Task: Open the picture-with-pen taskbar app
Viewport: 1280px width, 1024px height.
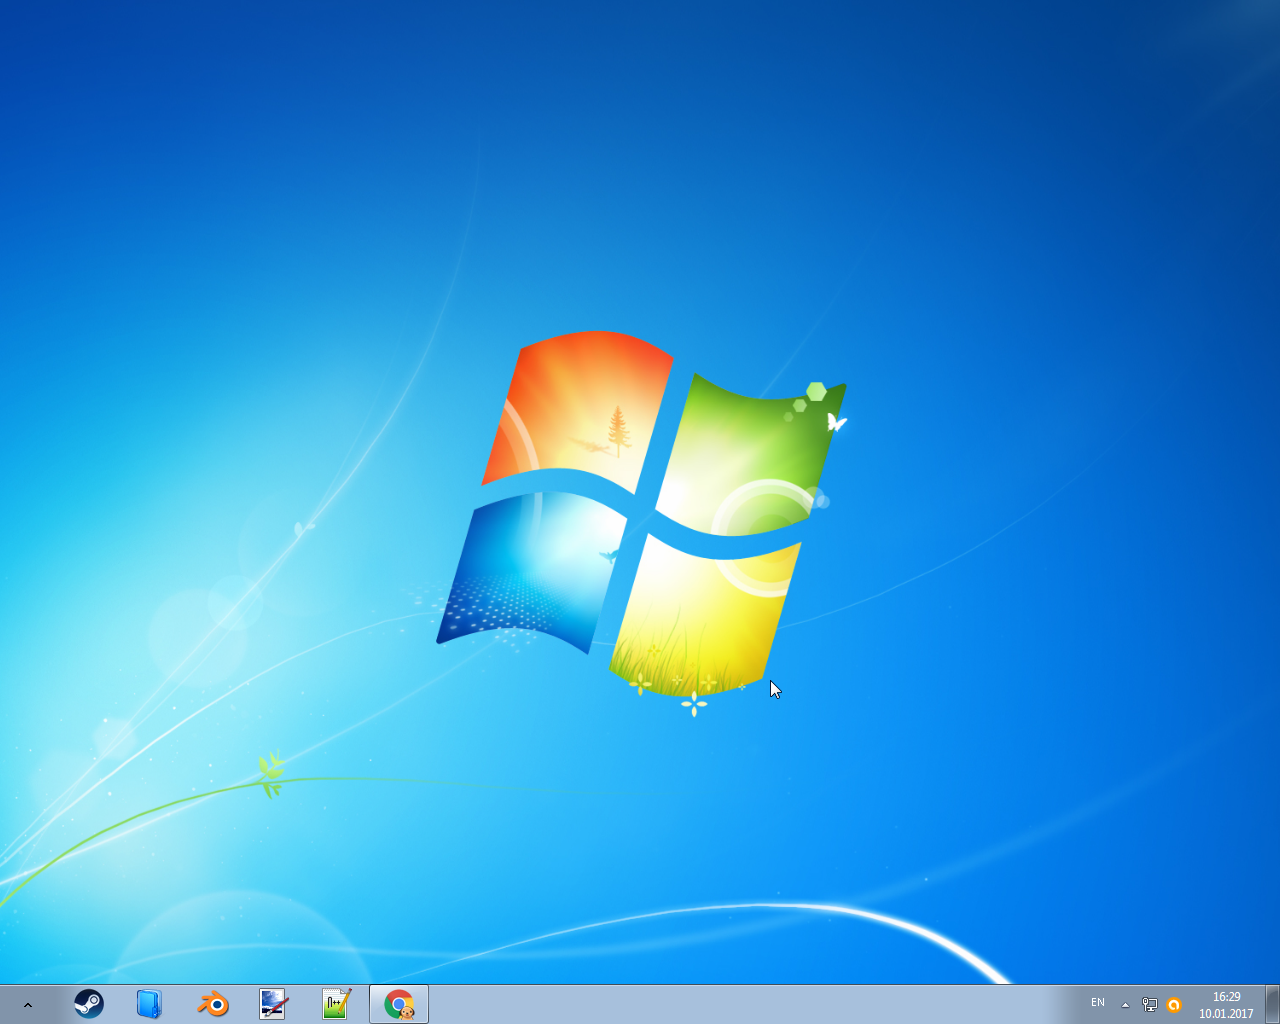Action: [x=273, y=1004]
